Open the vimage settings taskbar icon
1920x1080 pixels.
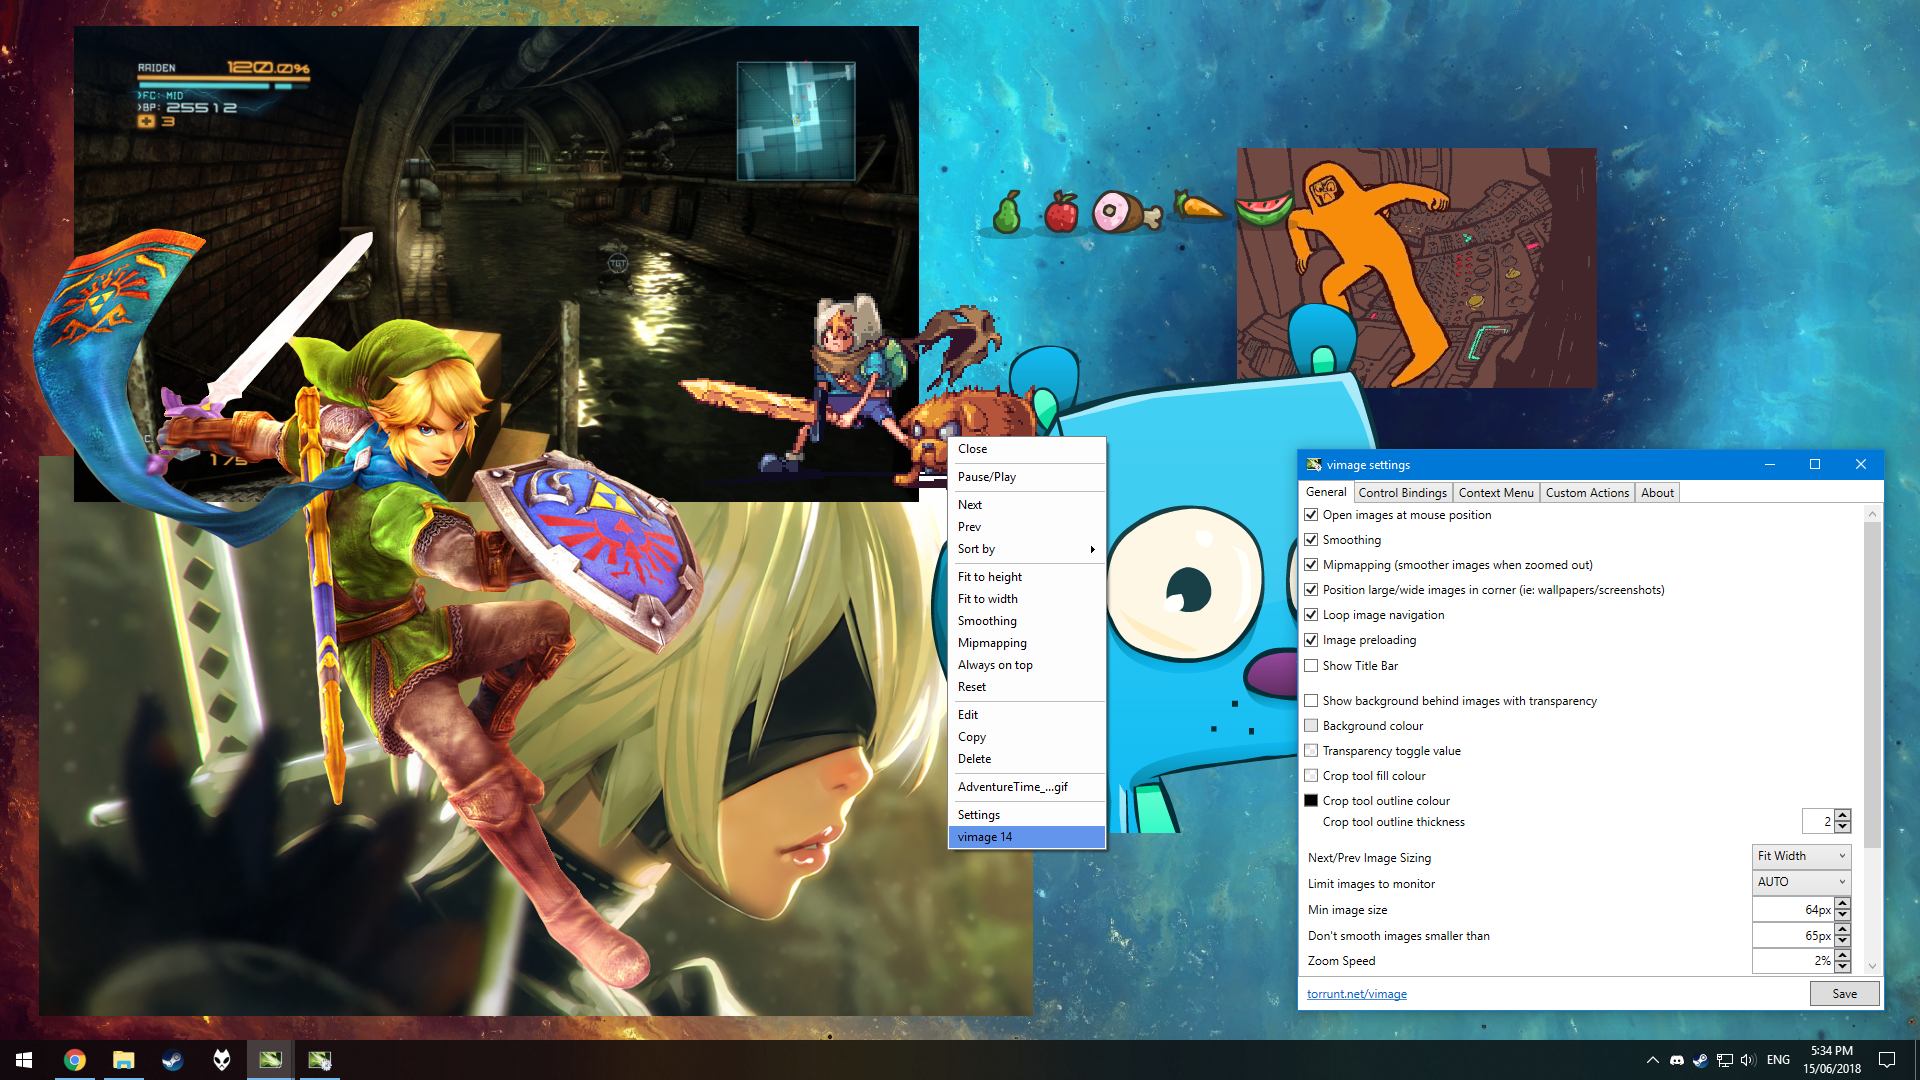pos(320,1060)
